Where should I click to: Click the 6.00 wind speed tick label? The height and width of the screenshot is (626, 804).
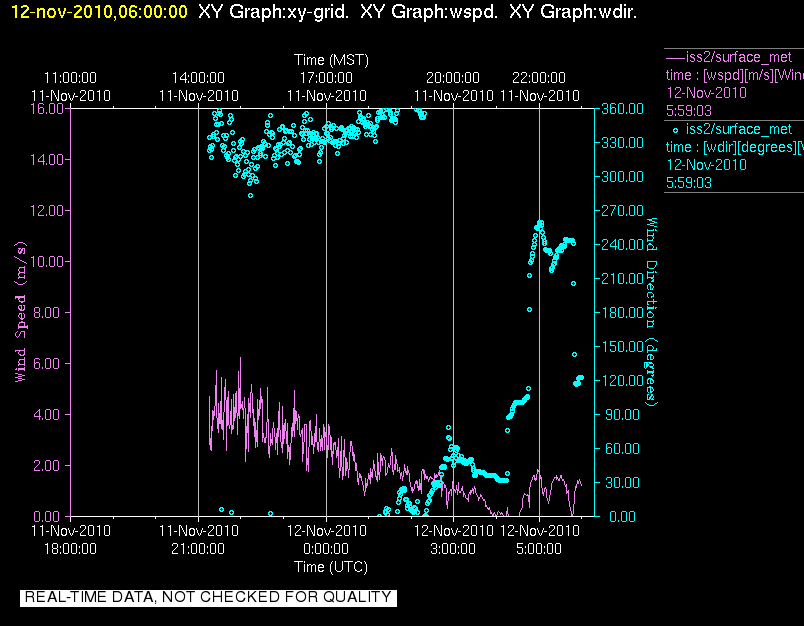point(47,364)
